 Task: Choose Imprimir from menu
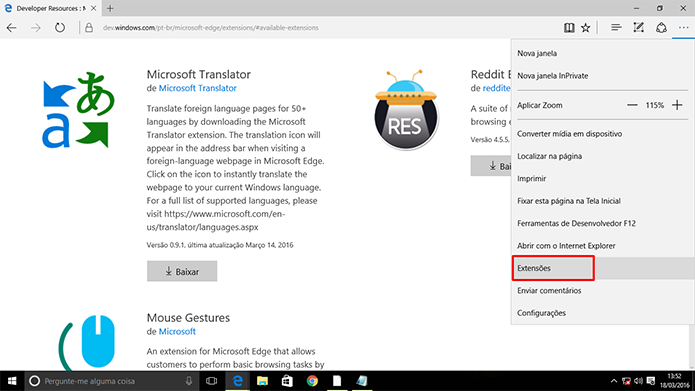603,179
